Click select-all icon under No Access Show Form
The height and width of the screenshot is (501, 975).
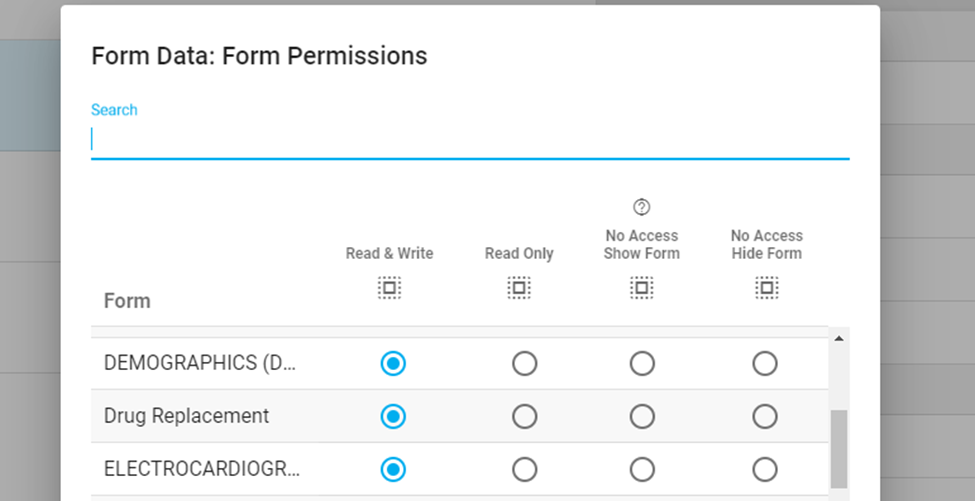point(642,288)
